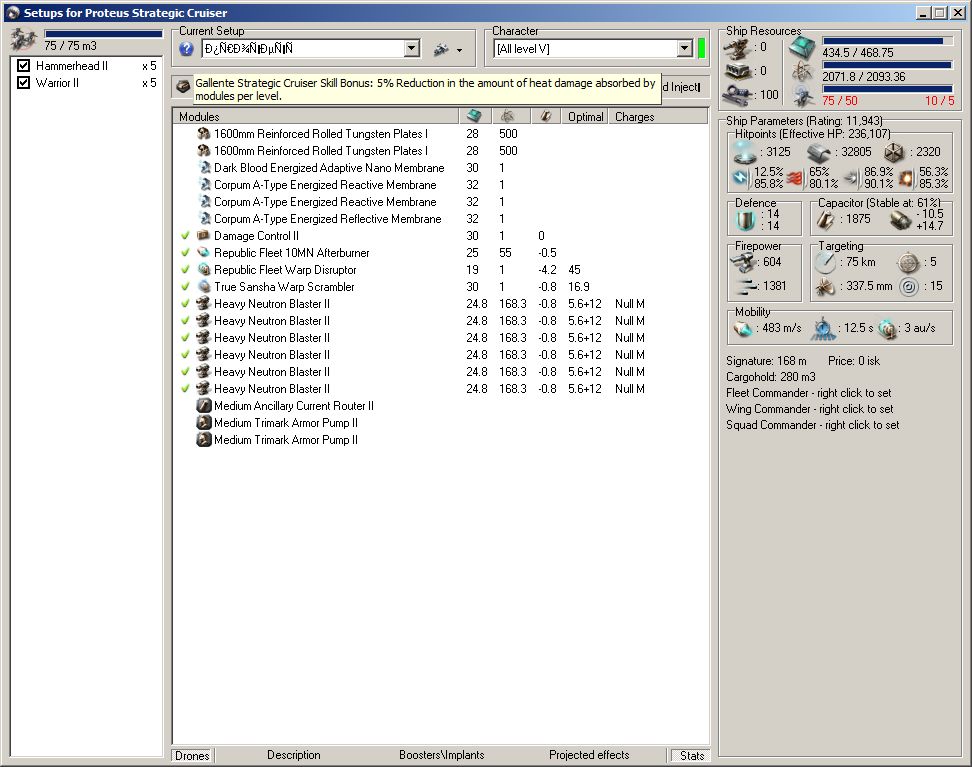Click the Stats tab
This screenshot has height=767, width=972.
(692, 755)
